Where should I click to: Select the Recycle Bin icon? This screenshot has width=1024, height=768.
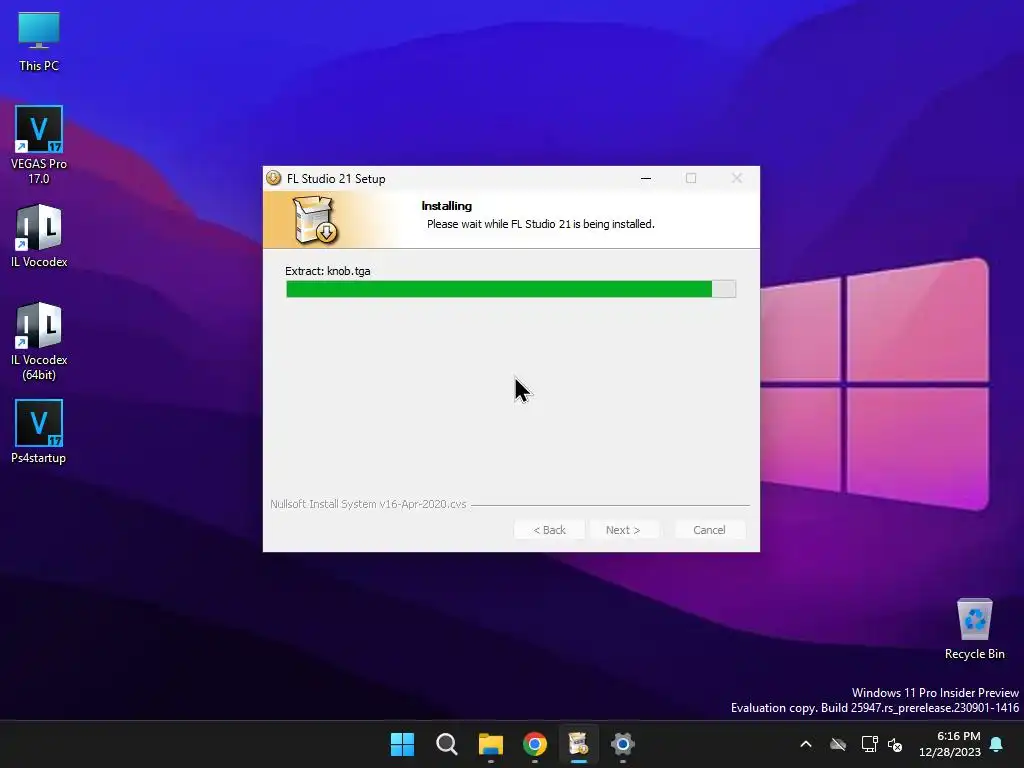click(x=974, y=629)
